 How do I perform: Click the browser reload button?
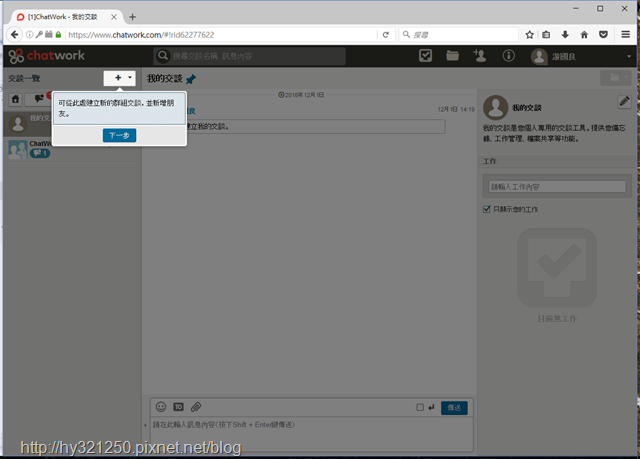[x=386, y=35]
